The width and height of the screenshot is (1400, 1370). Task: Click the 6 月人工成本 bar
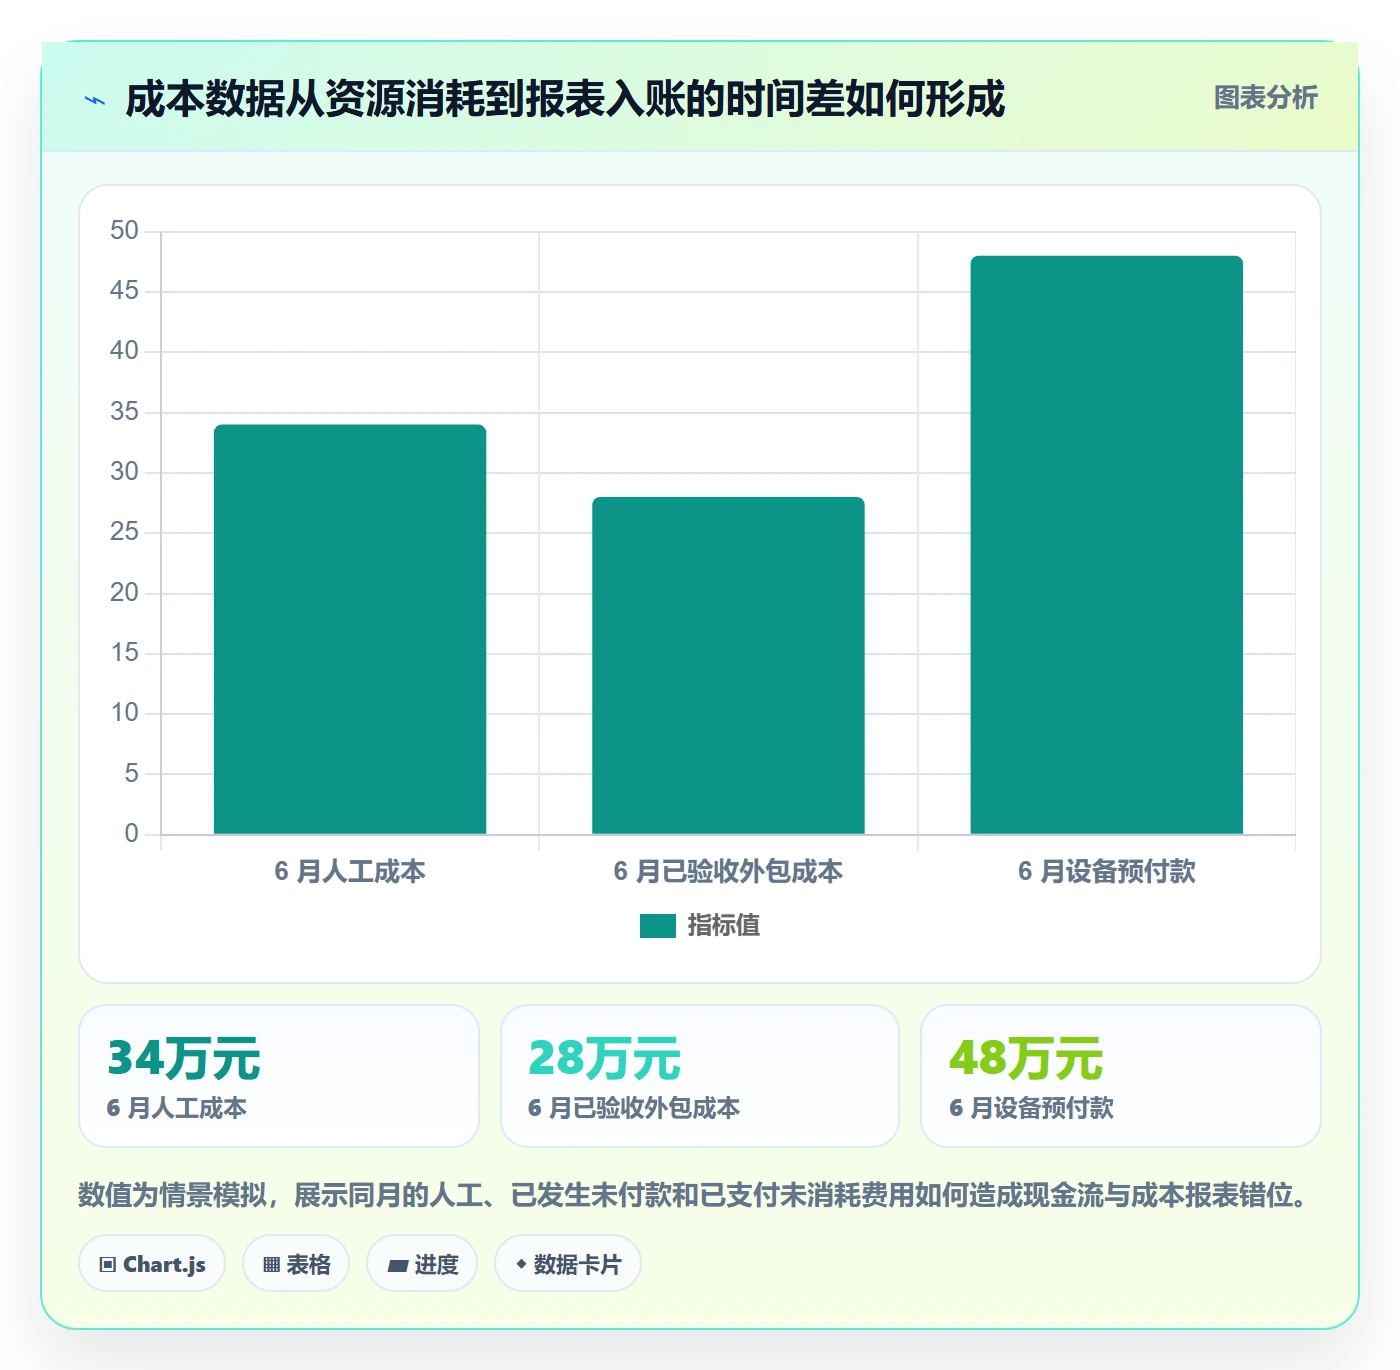350,629
